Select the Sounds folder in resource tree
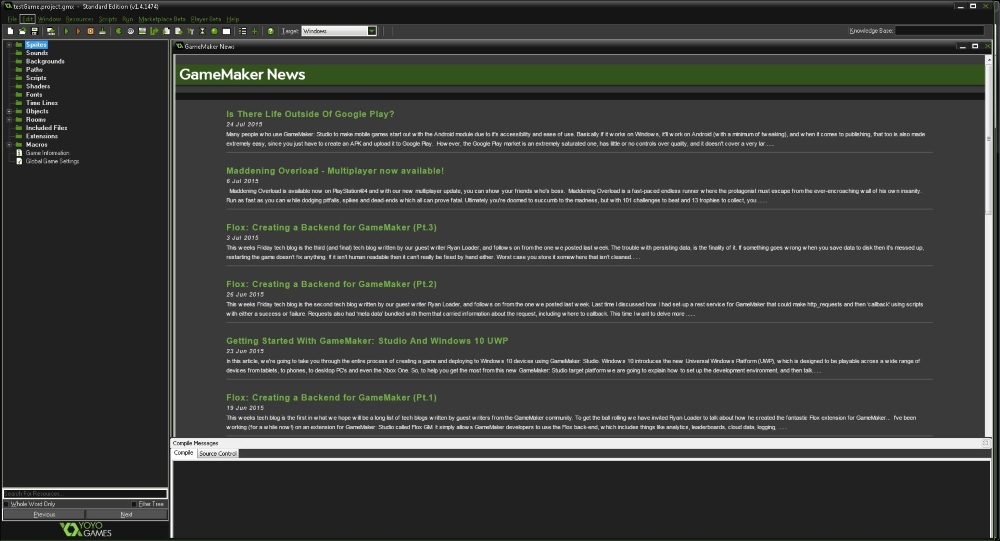The image size is (1000, 541). 36,53
